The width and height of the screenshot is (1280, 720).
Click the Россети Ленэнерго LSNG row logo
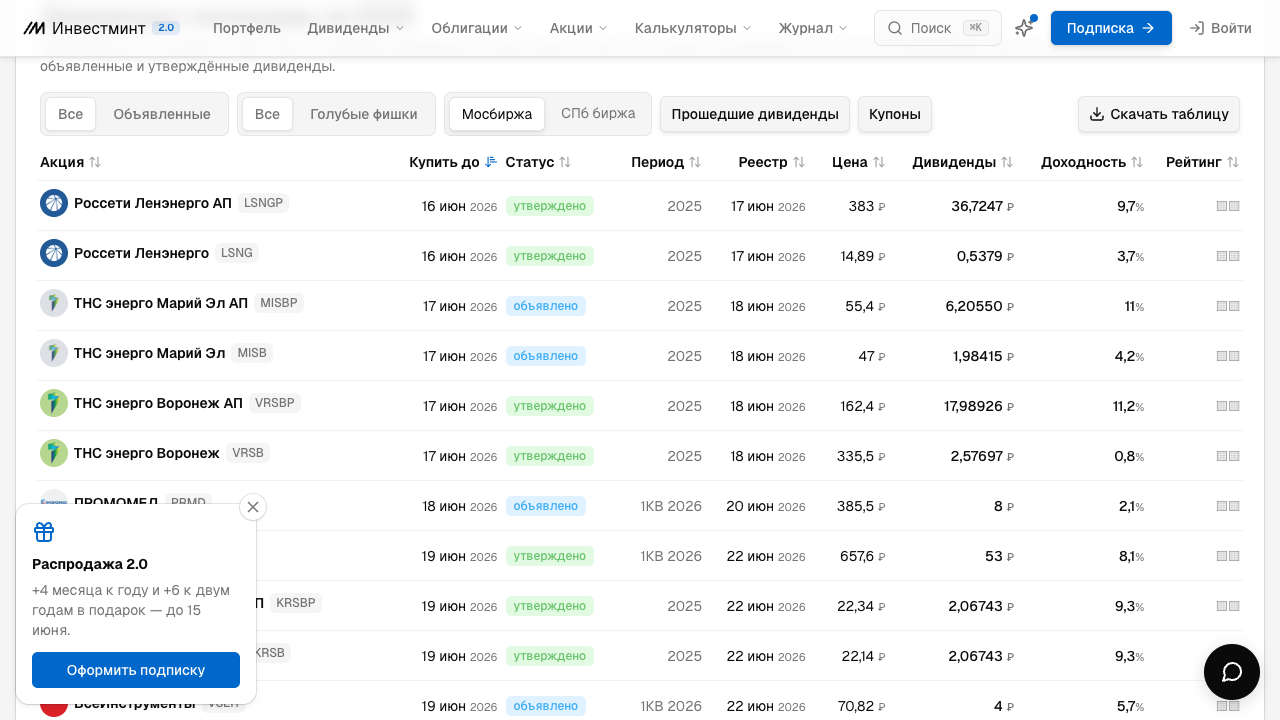(x=54, y=253)
